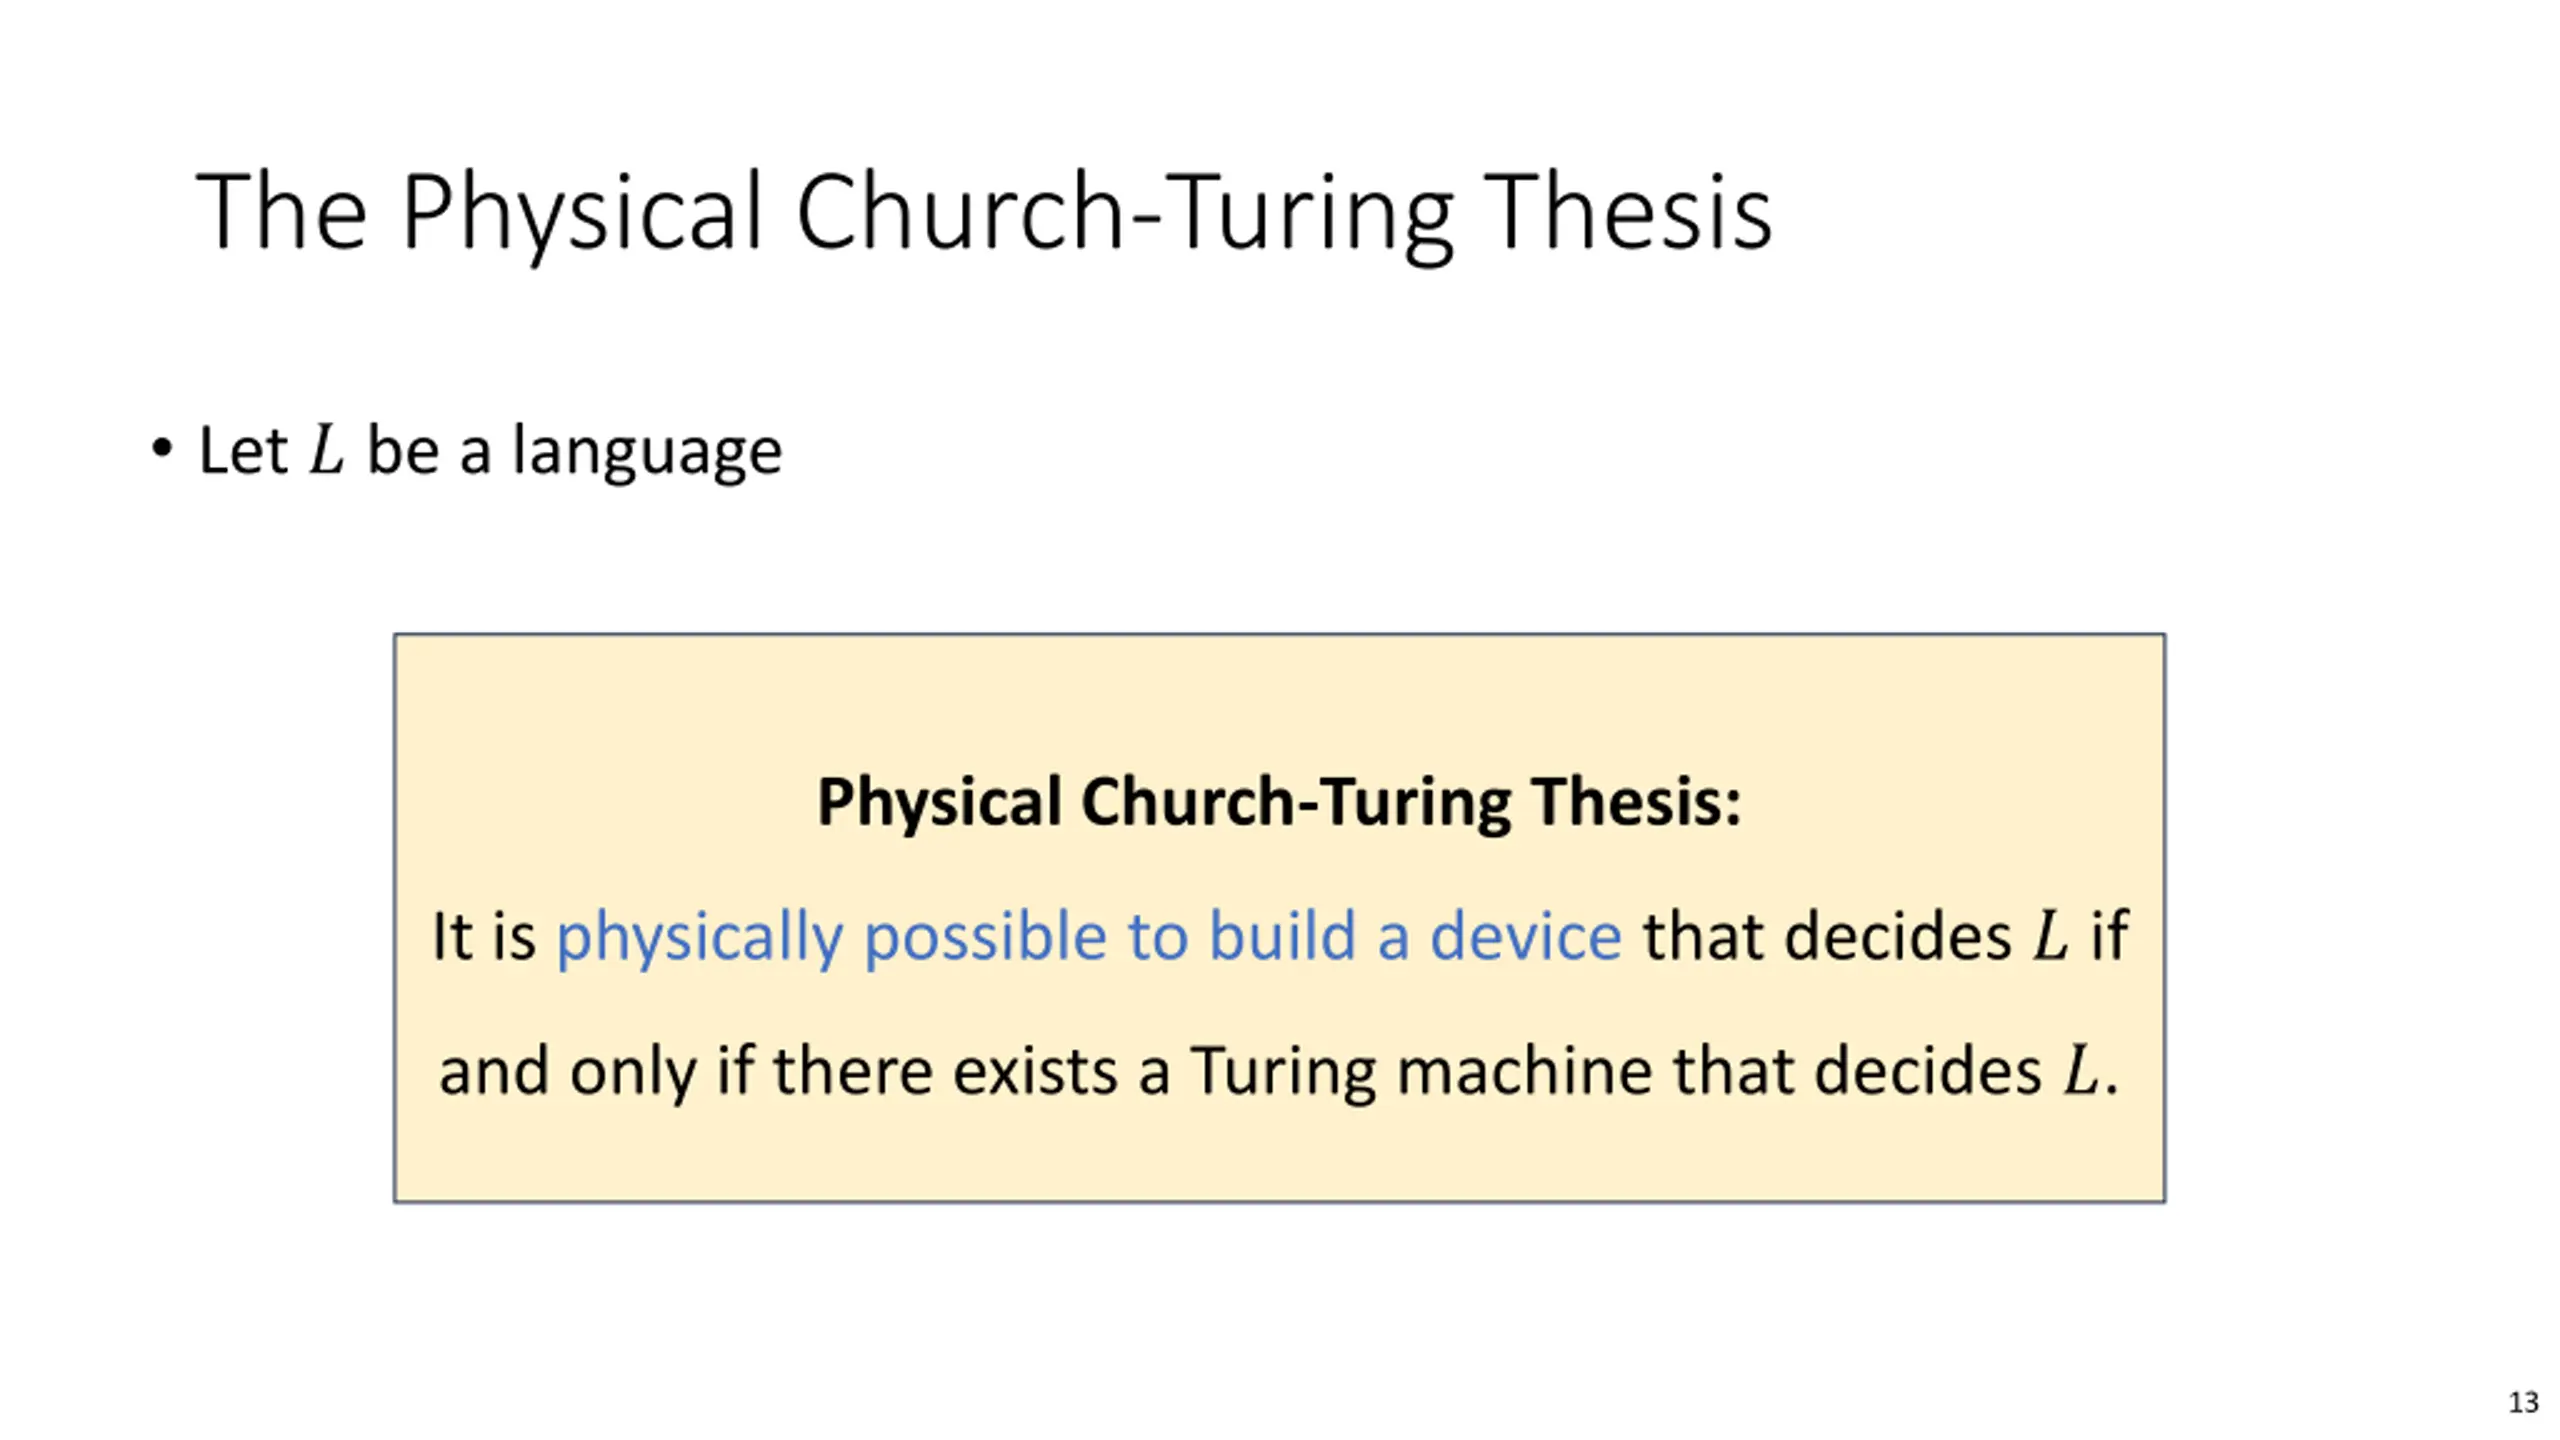This screenshot has height=1440, width=2560.
Task: Click the words 'It is' in the box
Action: (483, 936)
